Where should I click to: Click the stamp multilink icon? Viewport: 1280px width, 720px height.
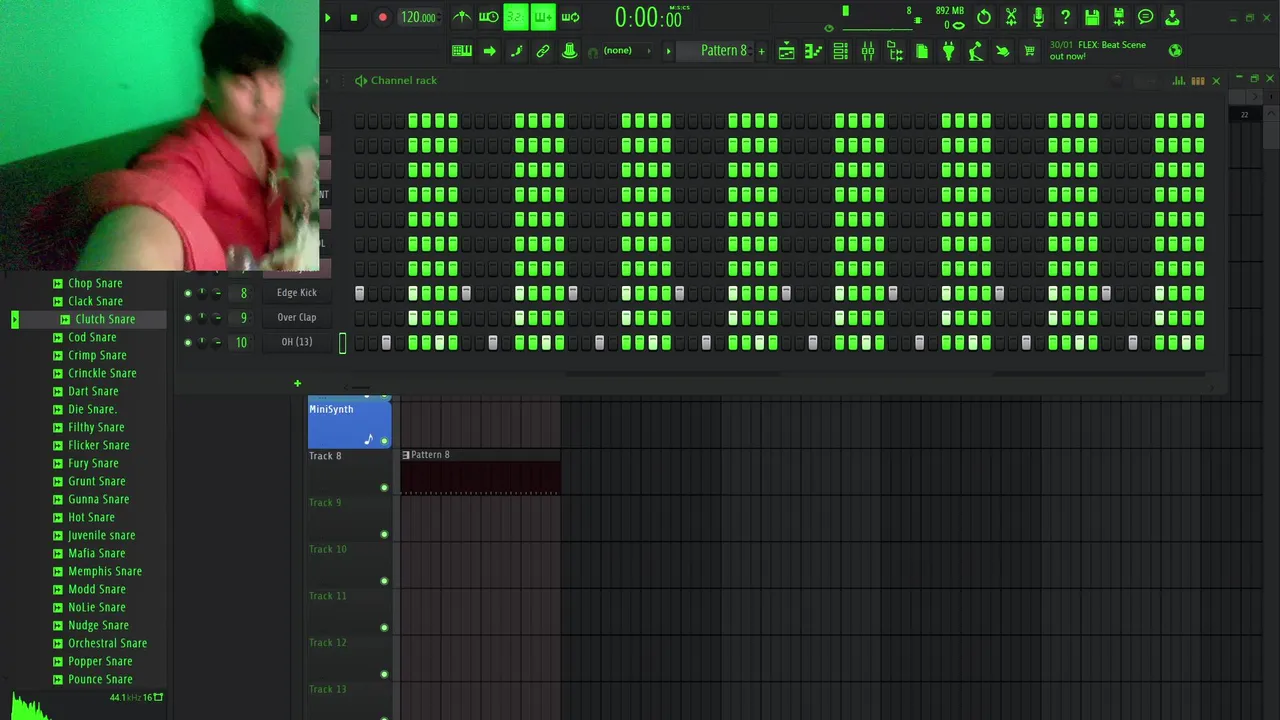tap(569, 51)
